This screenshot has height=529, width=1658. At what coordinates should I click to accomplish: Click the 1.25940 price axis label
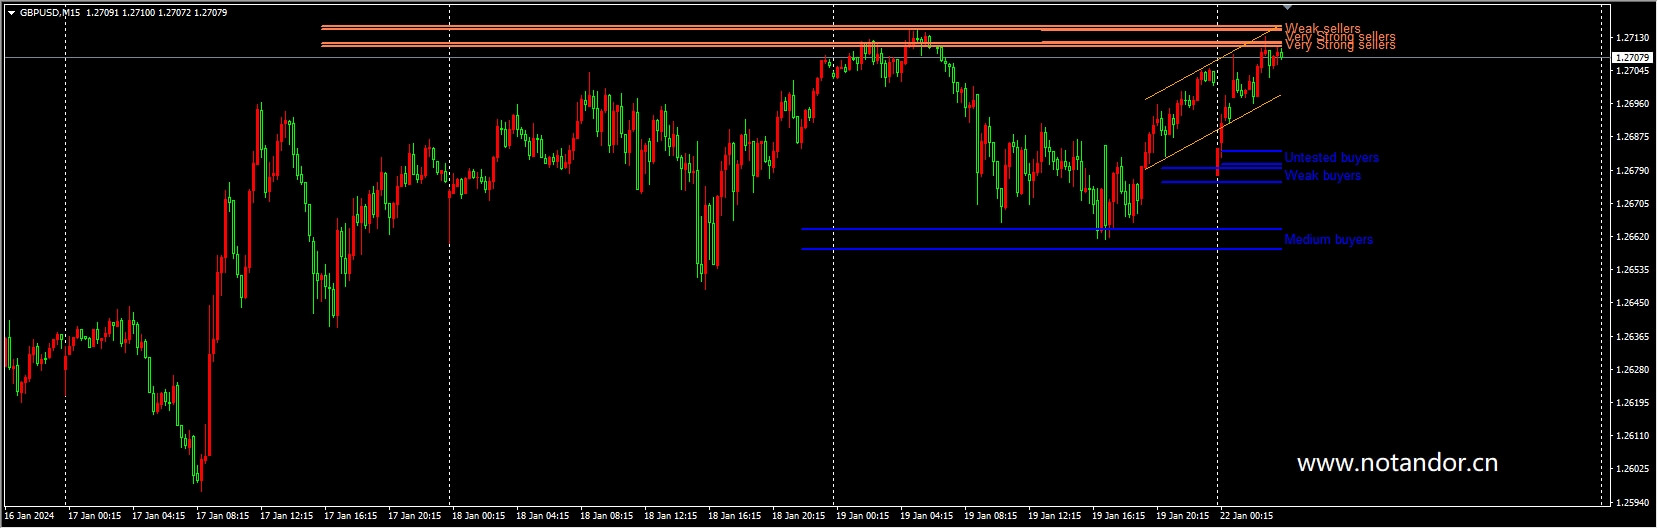pyautogui.click(x=1632, y=503)
